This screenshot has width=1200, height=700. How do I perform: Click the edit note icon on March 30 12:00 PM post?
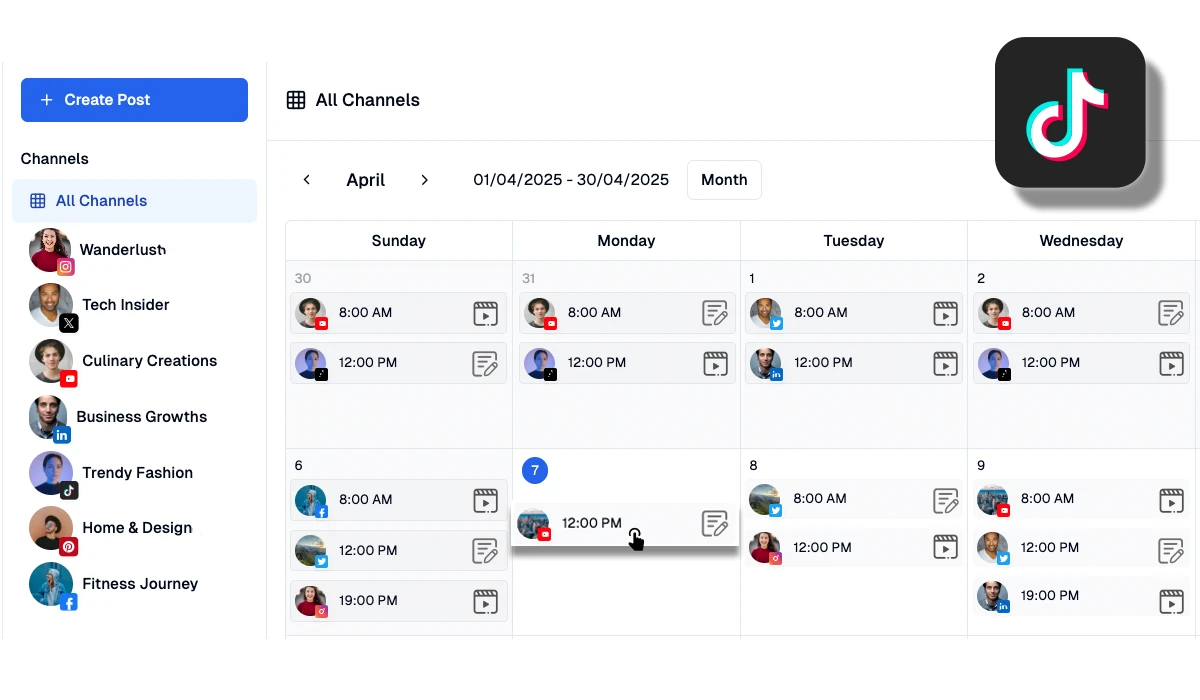click(485, 364)
